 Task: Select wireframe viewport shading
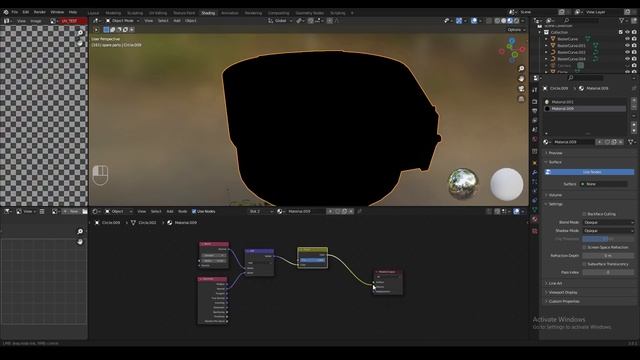497,20
